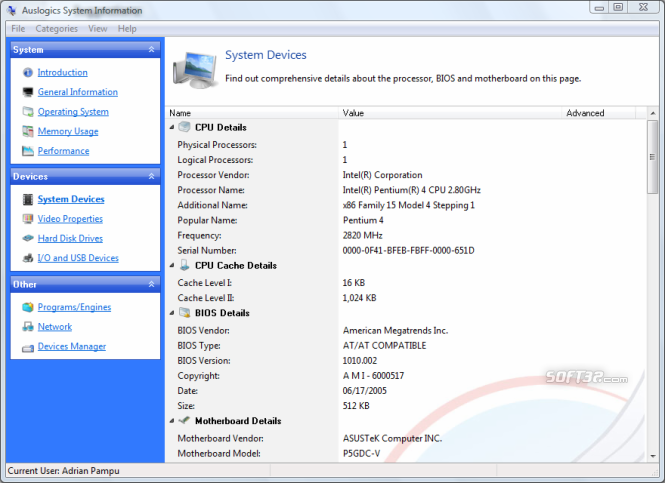
Task: Select the Frequency 2820 MHz row
Action: click(x=406, y=235)
